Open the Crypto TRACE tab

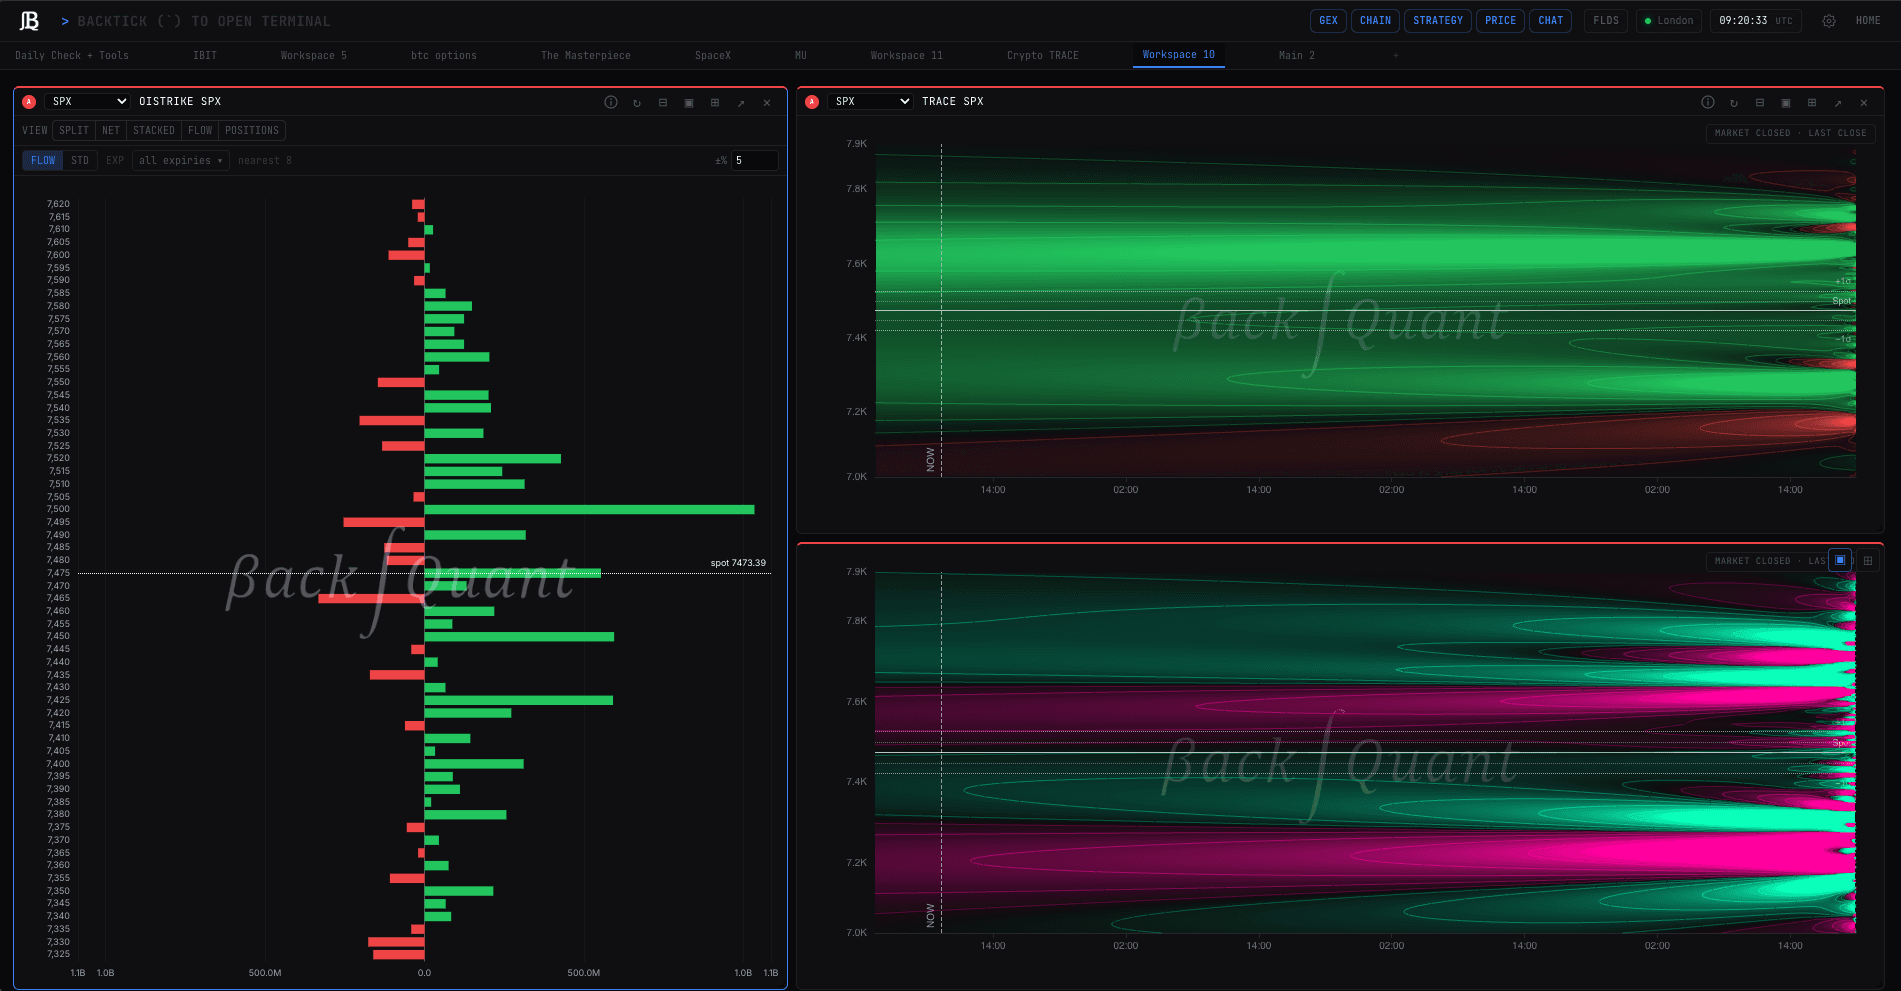(1043, 56)
